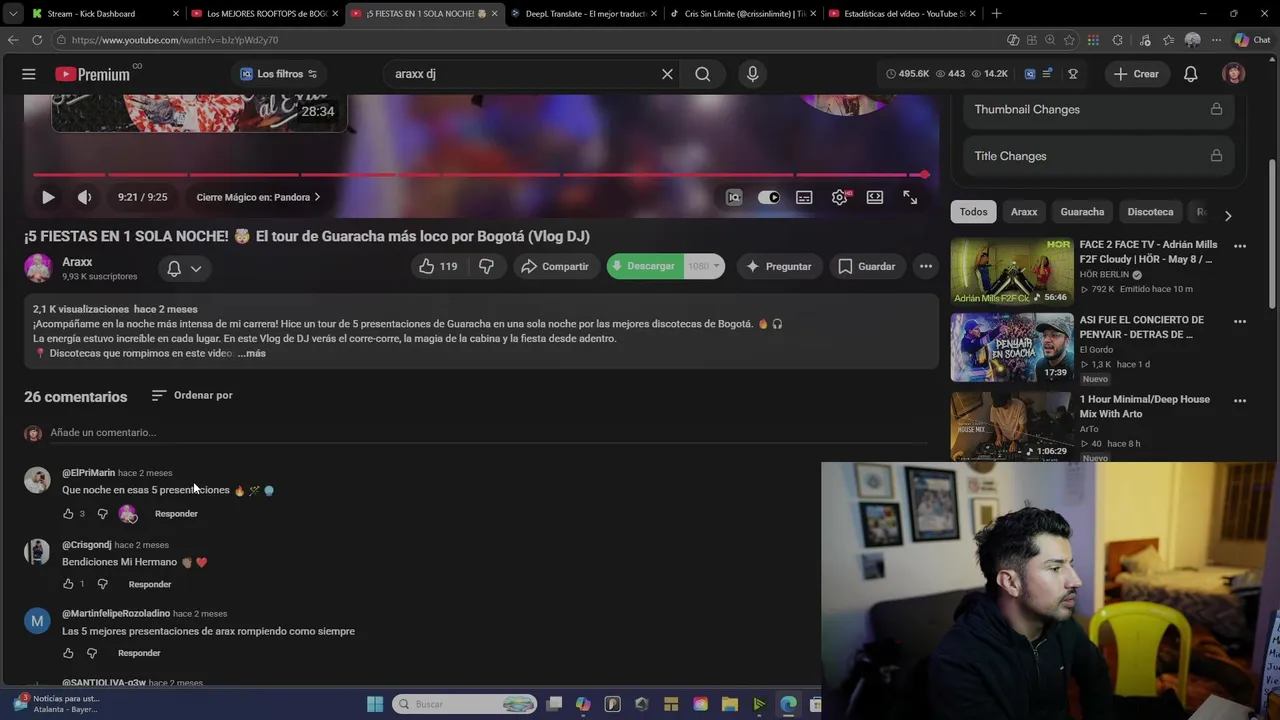Open the YouTube account avatar menu
The width and height of the screenshot is (1280, 720).
1233,74
